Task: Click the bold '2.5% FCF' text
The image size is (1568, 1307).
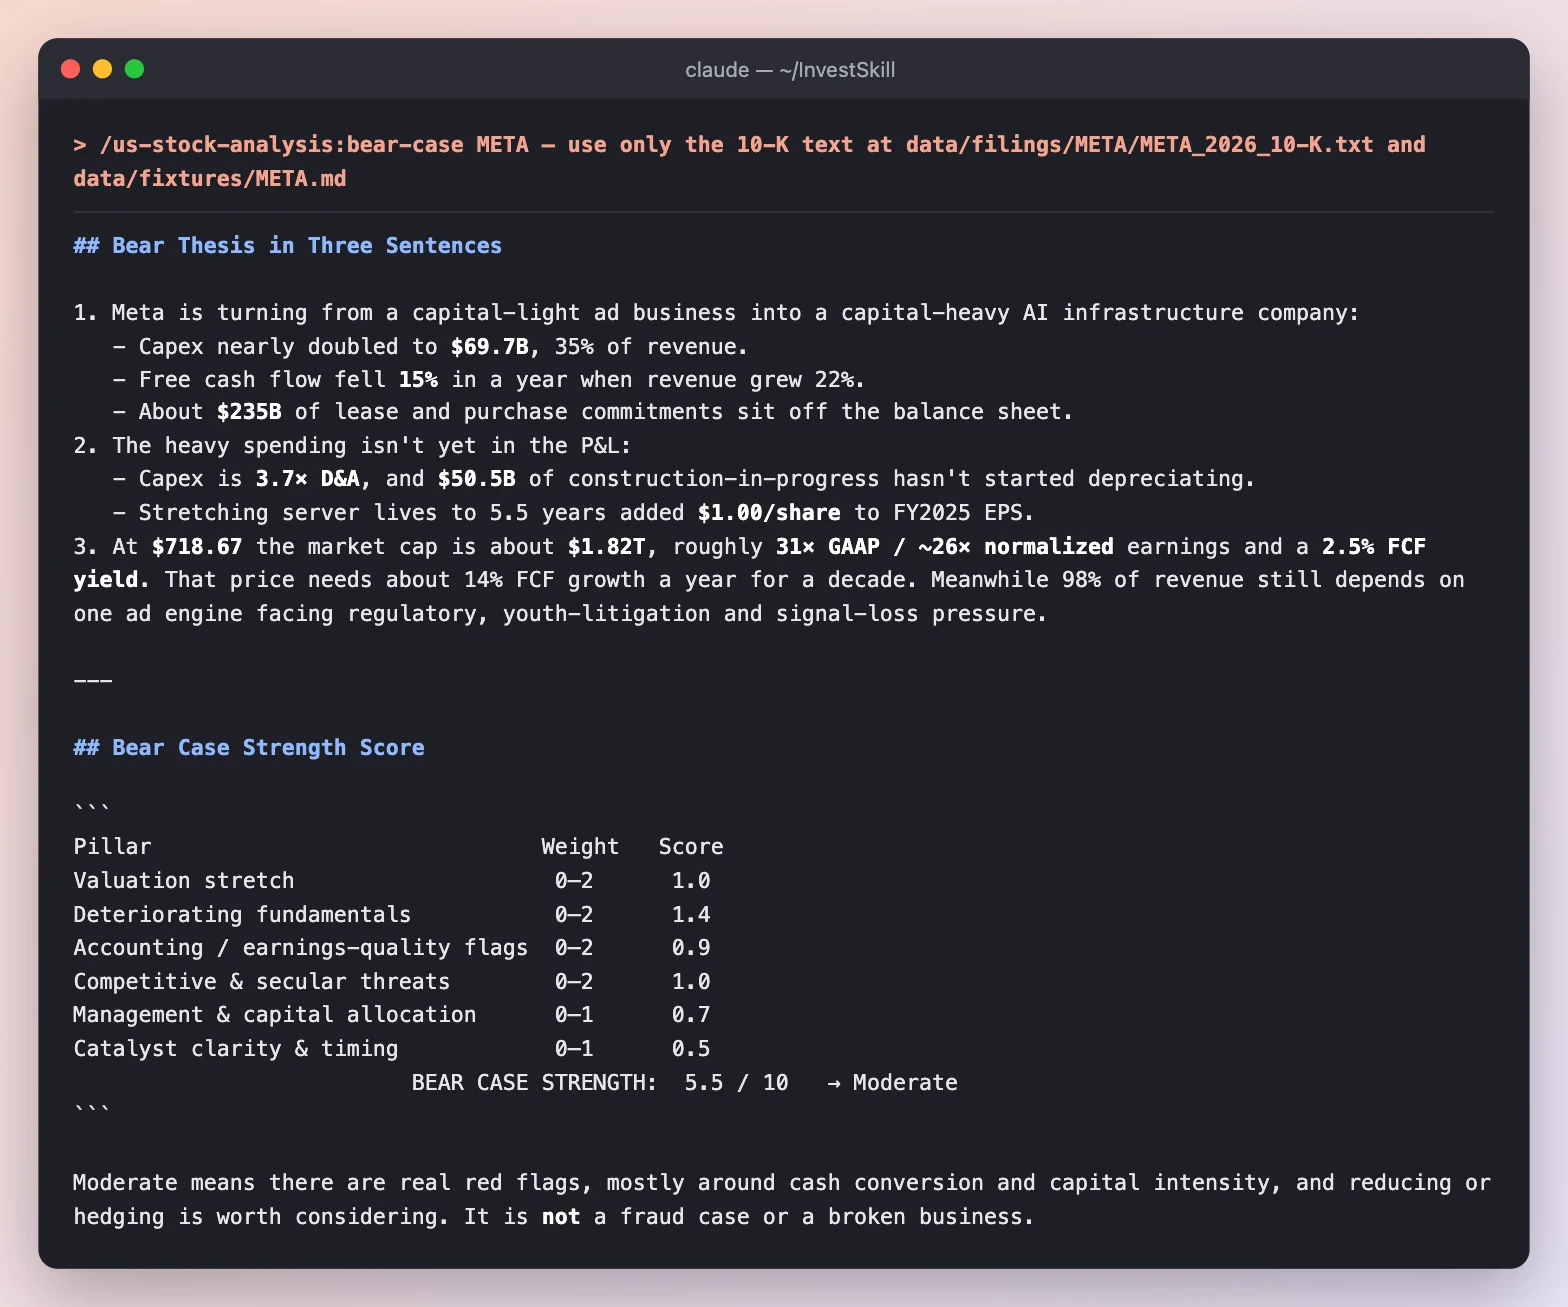Action: [x=1374, y=547]
